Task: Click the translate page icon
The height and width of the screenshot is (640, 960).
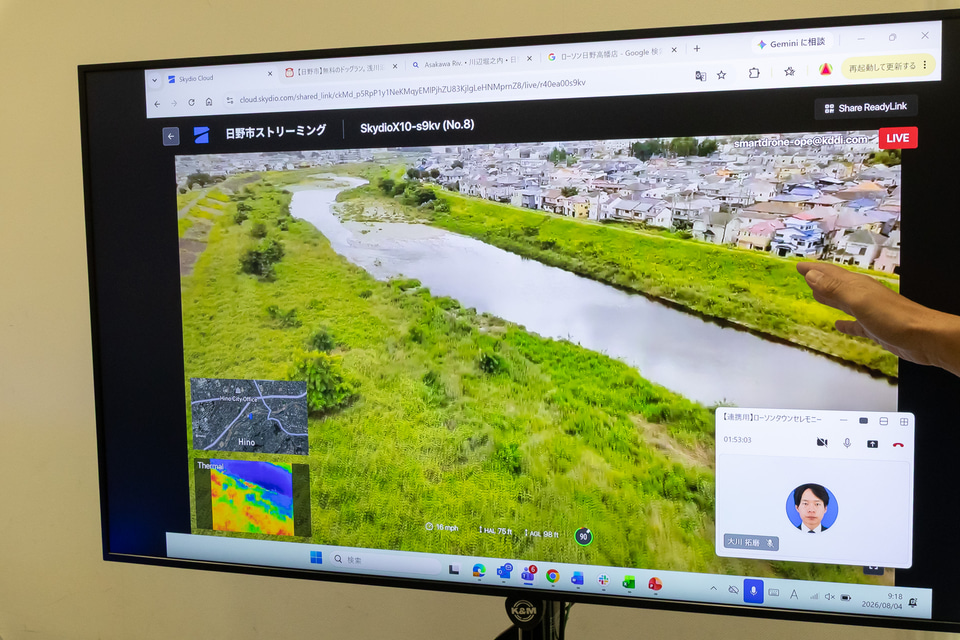Action: (x=700, y=75)
